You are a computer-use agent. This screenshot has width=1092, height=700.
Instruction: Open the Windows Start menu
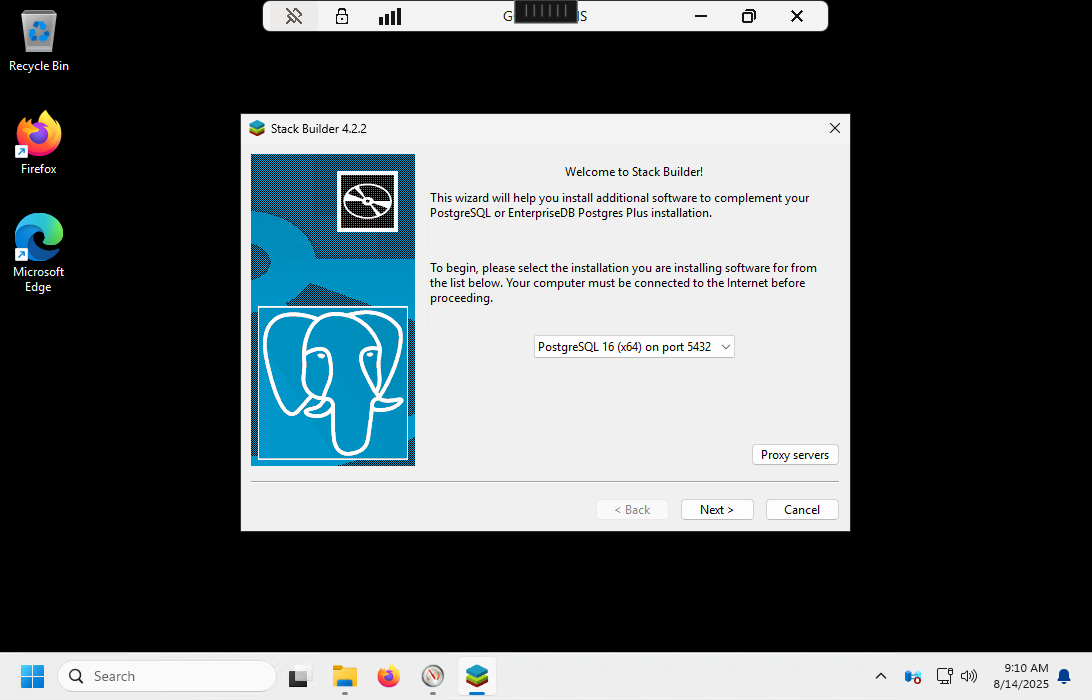coord(33,677)
